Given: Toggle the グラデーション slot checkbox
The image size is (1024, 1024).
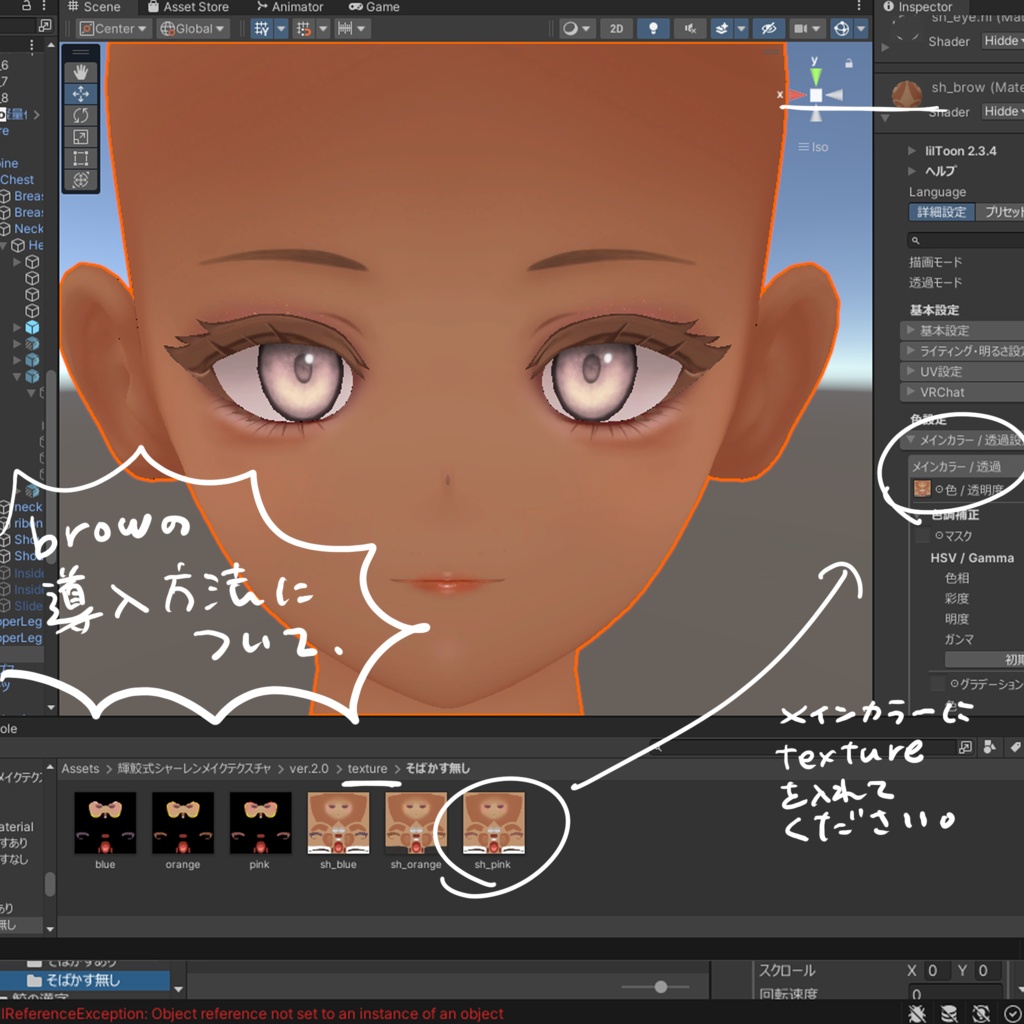Looking at the screenshot, I should pyautogui.click(x=938, y=684).
